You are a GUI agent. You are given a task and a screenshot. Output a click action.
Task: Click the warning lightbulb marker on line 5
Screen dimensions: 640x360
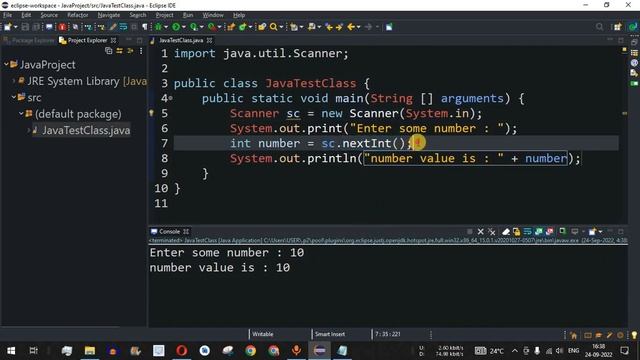click(x=151, y=113)
